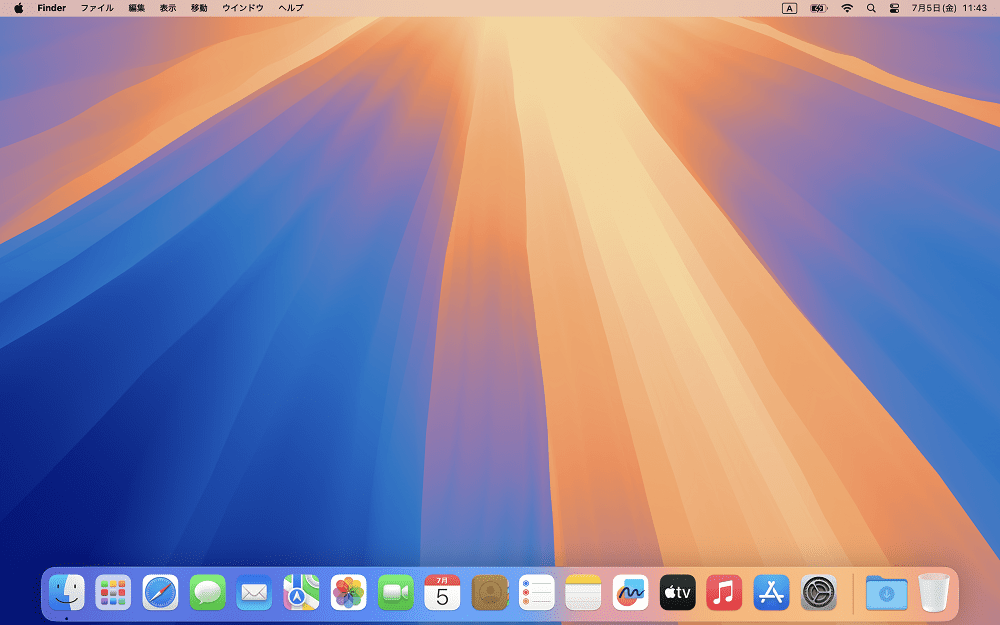Open the 表示 menu
Screen dimensions: 1000x625
point(168,8)
